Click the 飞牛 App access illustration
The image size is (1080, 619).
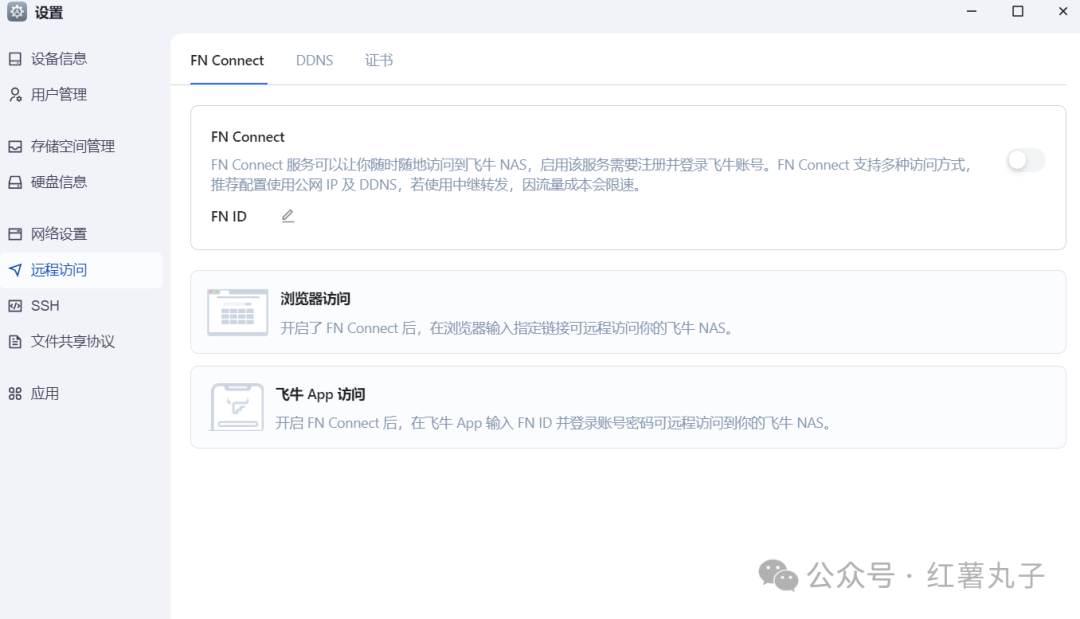point(237,407)
